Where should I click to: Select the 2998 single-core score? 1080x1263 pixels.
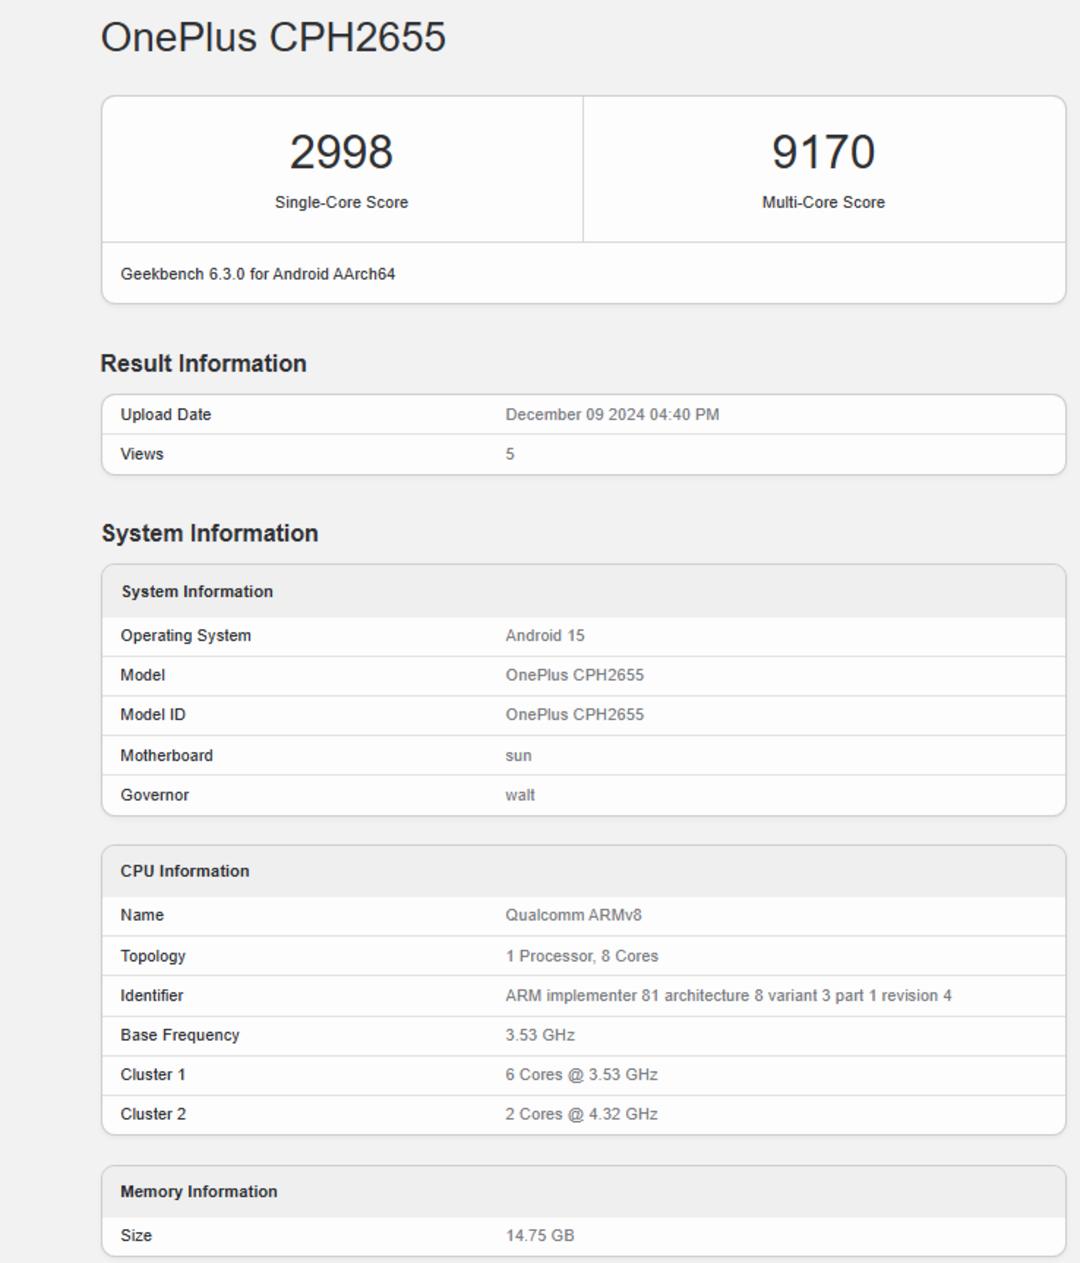[x=341, y=152]
